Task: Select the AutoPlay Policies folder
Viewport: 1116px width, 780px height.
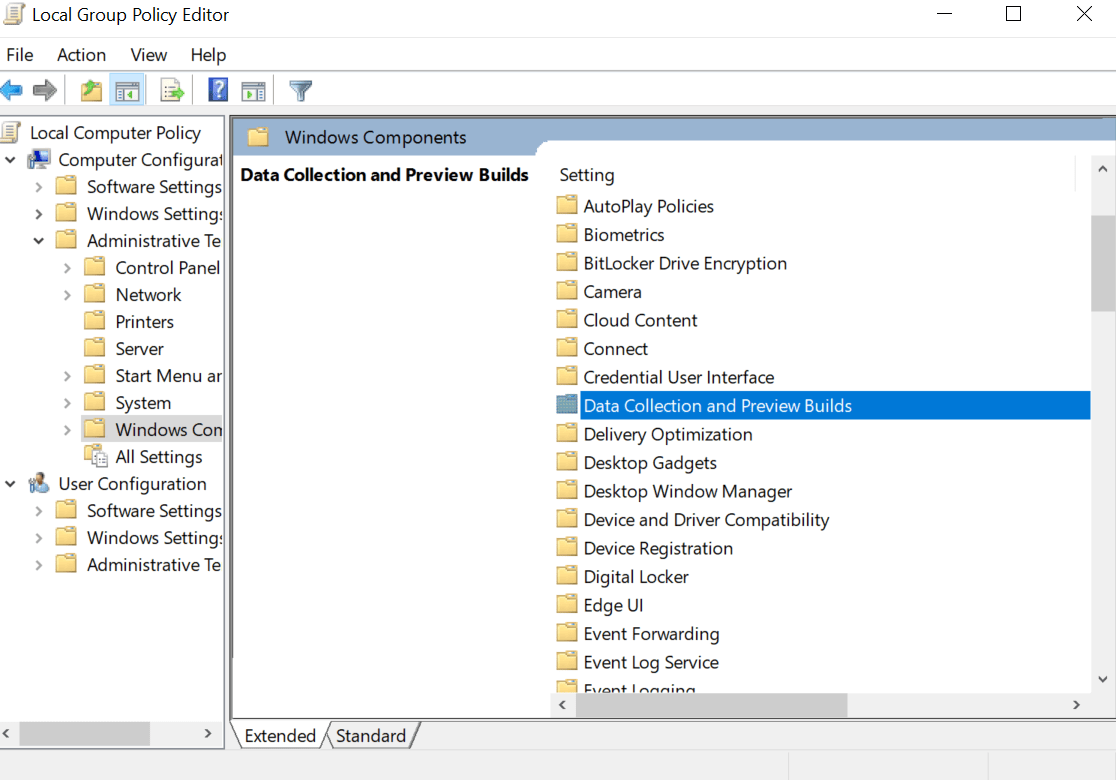Action: pos(648,206)
